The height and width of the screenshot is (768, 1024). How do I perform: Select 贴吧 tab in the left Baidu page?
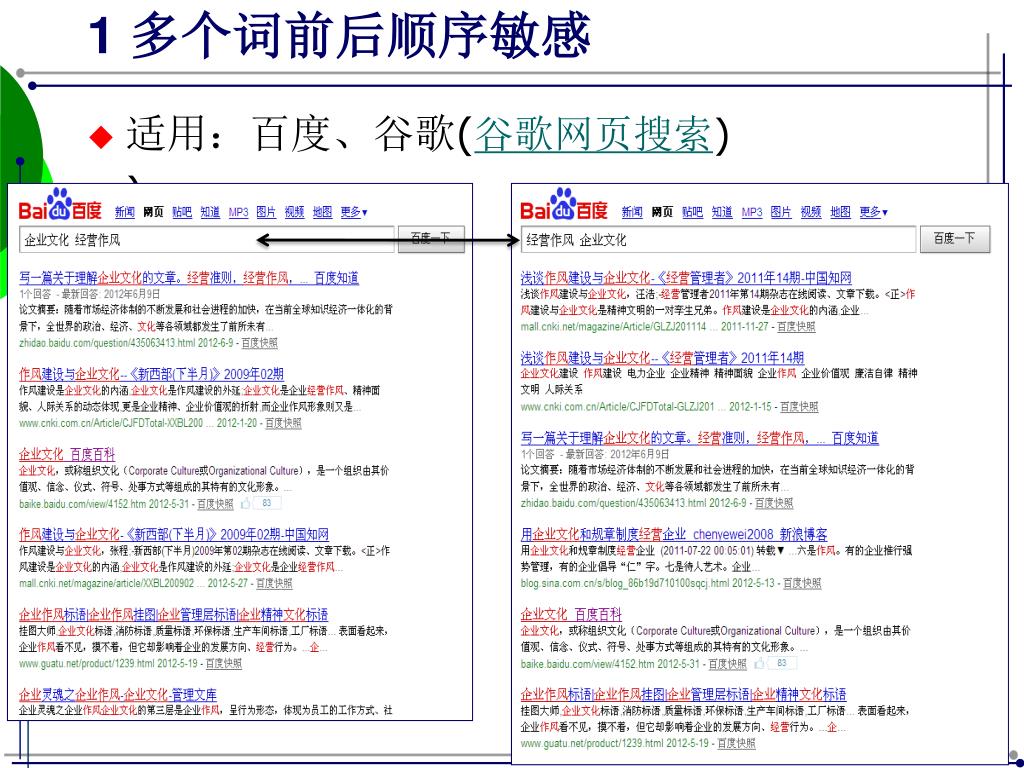[x=182, y=212]
